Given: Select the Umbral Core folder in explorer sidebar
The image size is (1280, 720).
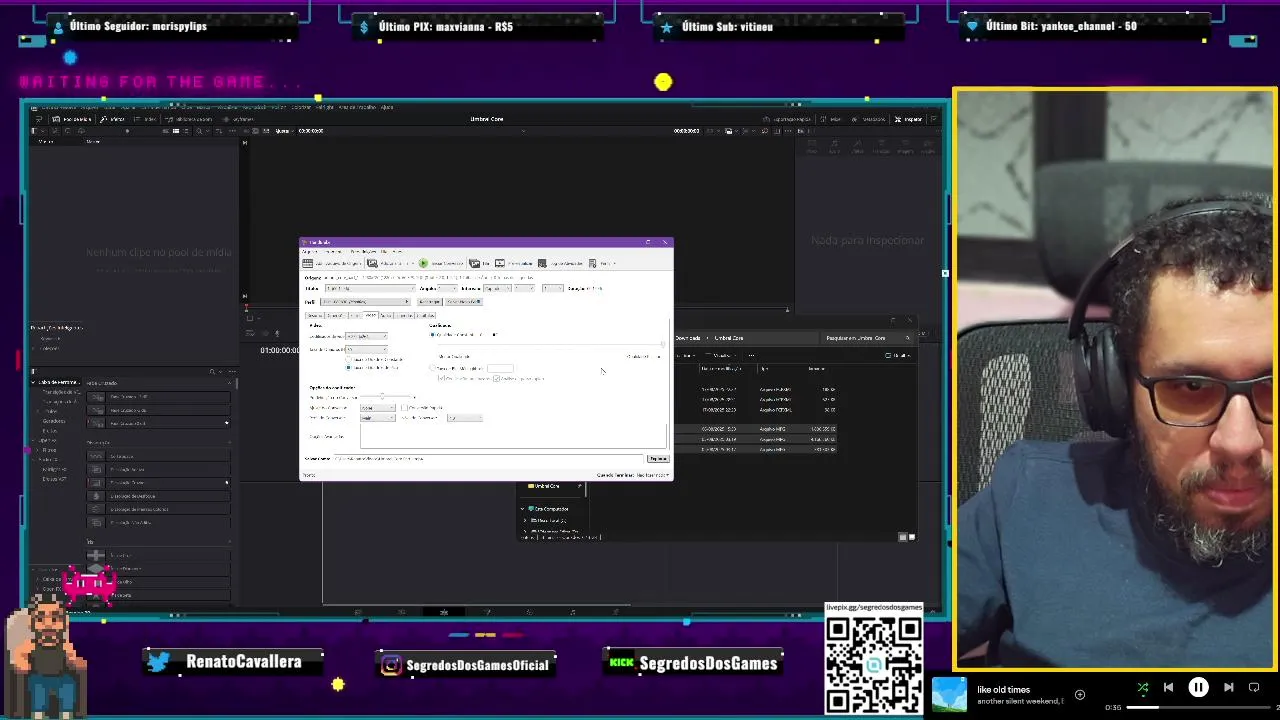Looking at the screenshot, I should tap(547, 486).
